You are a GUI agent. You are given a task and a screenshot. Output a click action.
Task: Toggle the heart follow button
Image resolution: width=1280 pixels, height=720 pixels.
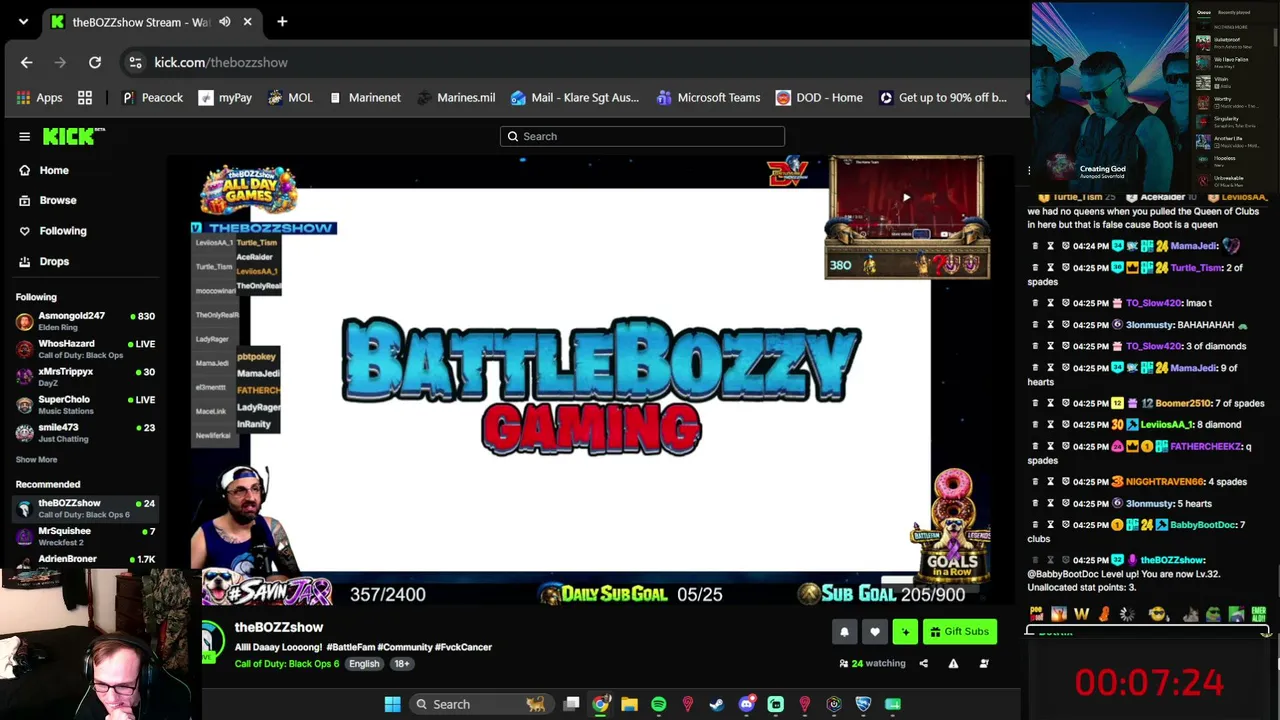[x=875, y=631]
